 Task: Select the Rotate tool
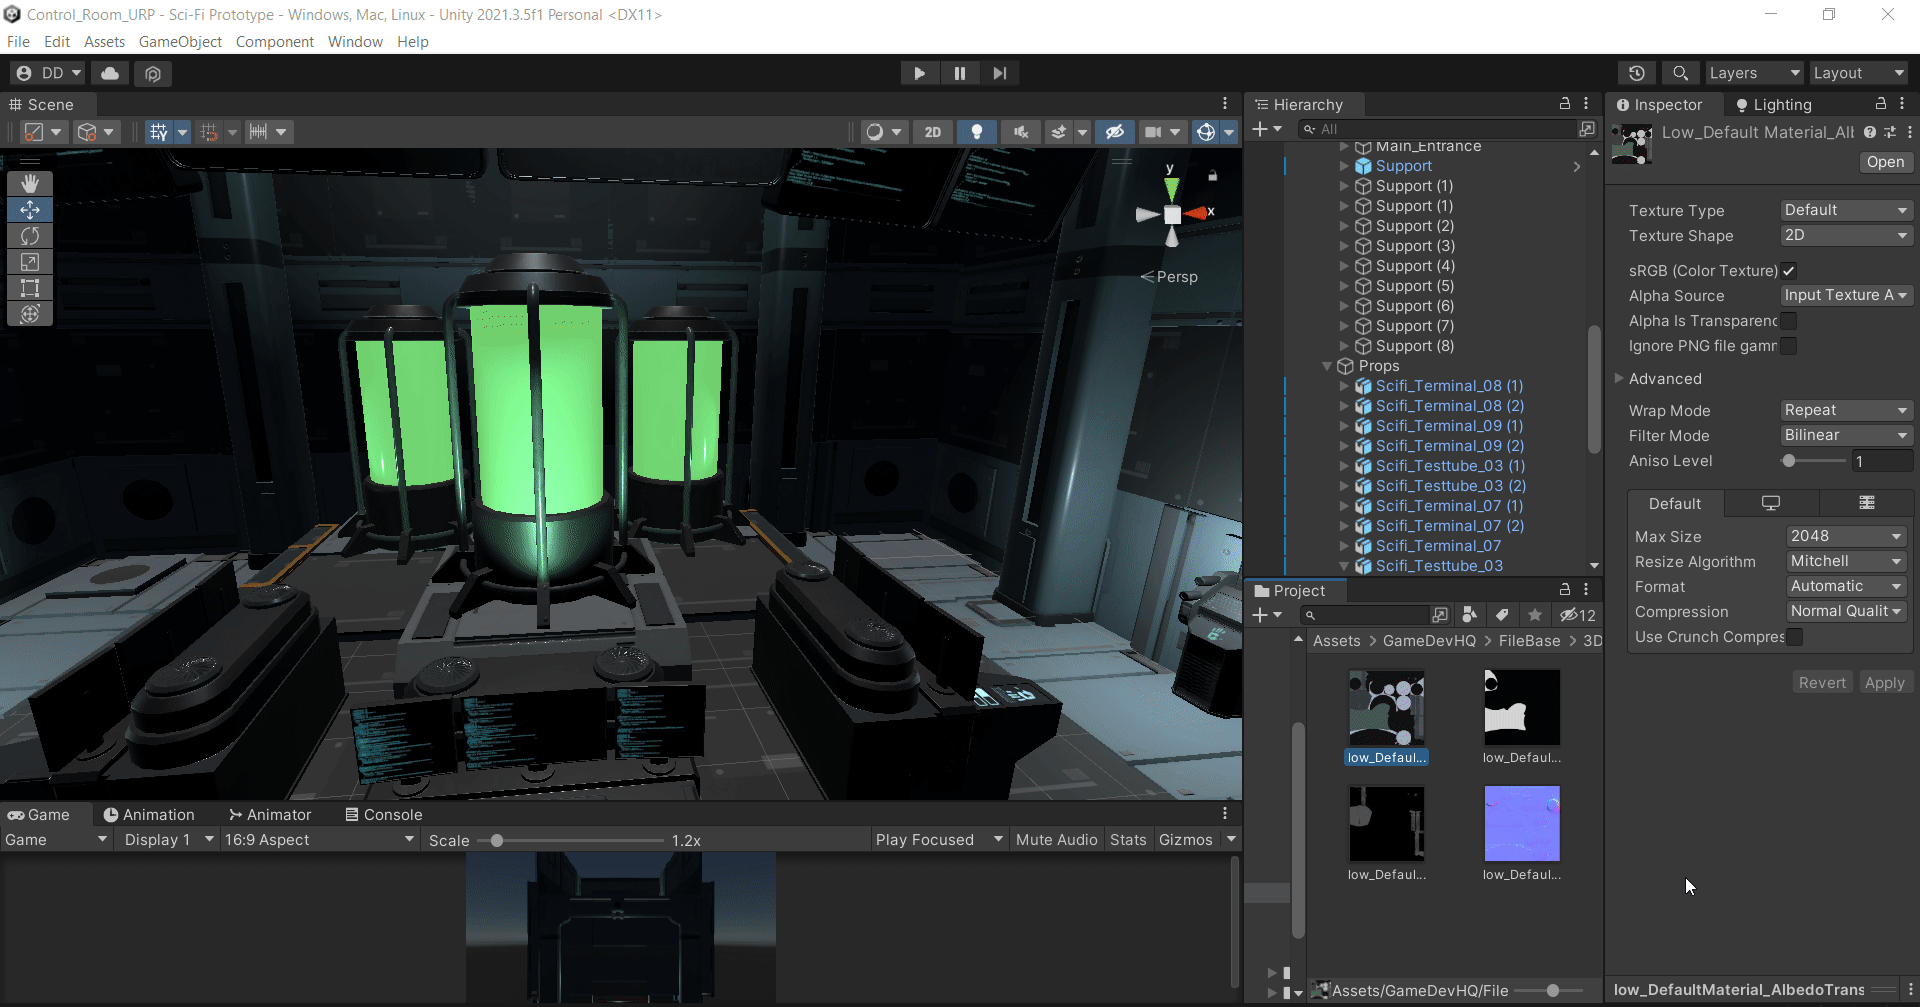[x=30, y=236]
